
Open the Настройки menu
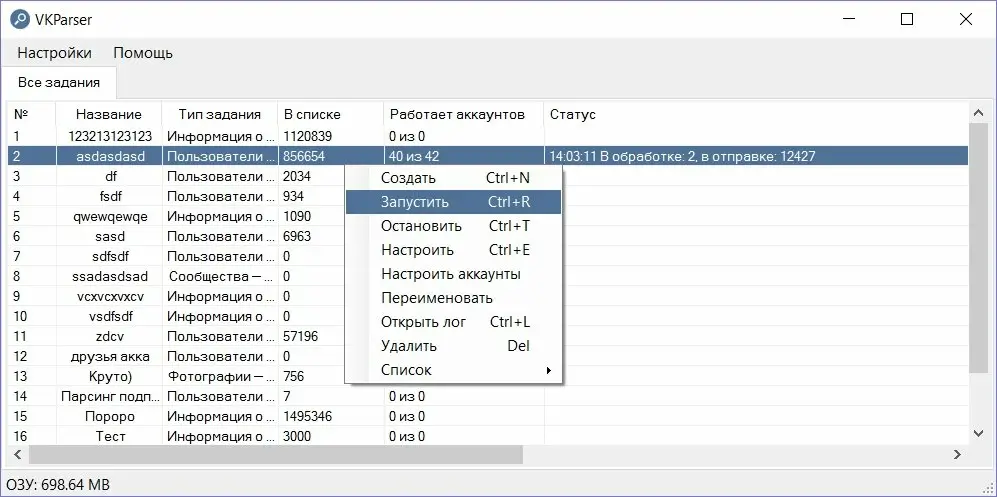(x=54, y=53)
